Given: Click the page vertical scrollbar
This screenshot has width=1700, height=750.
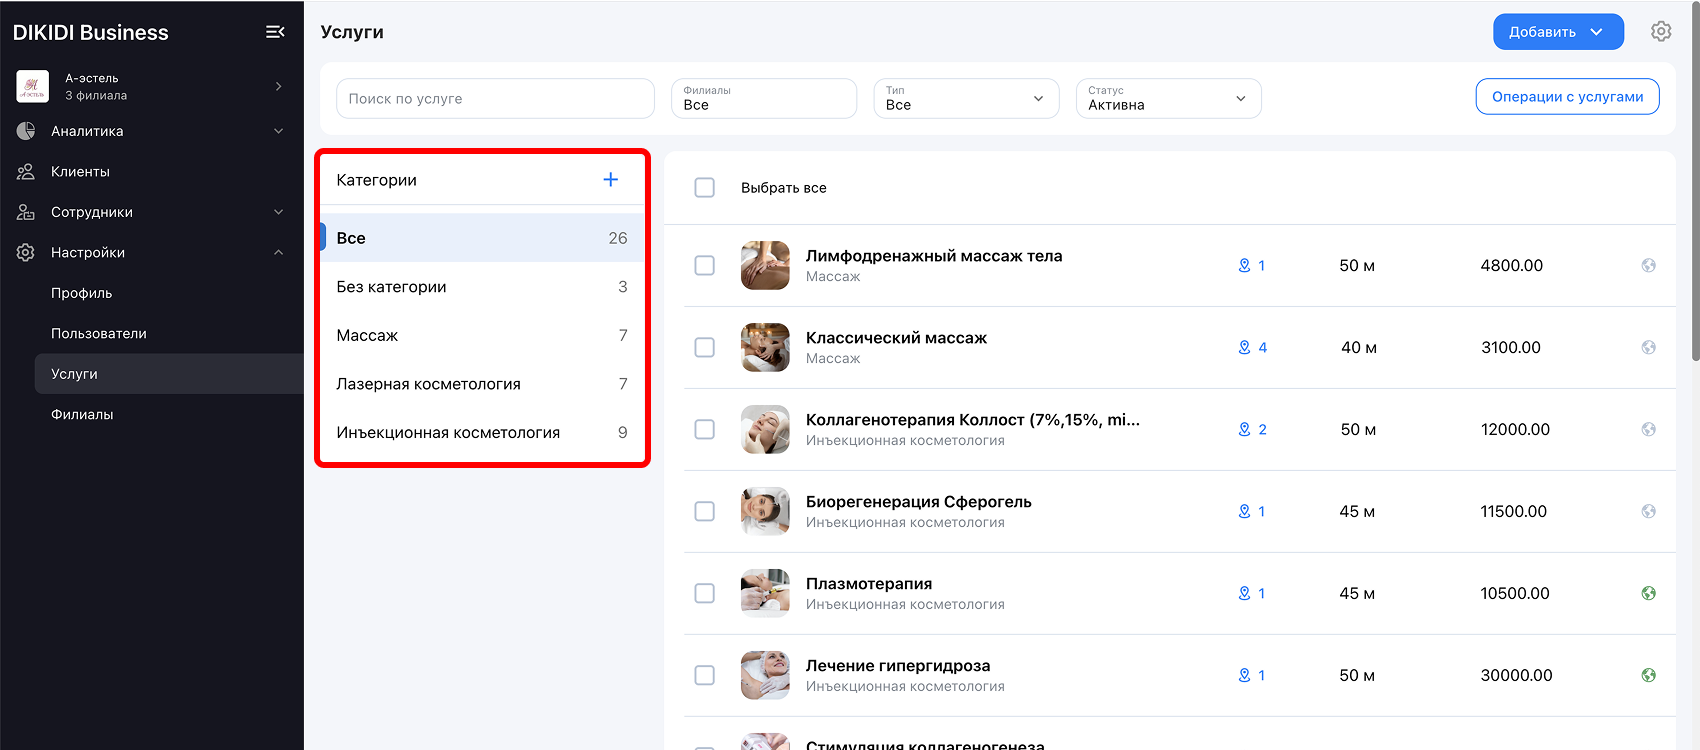Looking at the screenshot, I should pyautogui.click(x=1695, y=180).
